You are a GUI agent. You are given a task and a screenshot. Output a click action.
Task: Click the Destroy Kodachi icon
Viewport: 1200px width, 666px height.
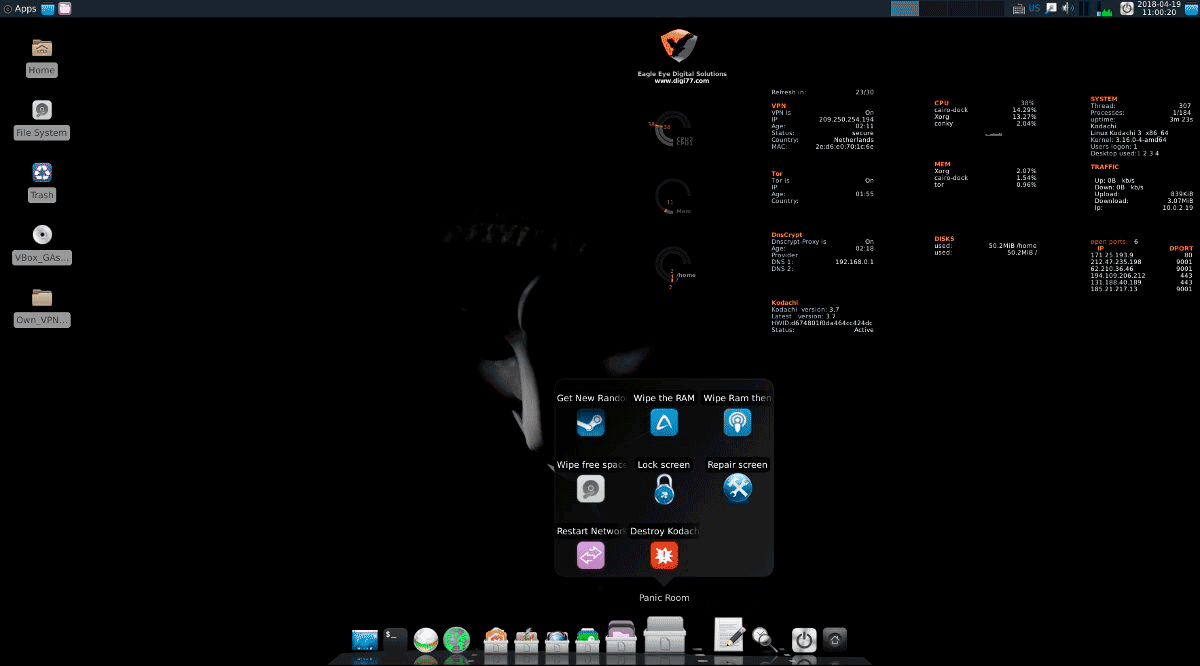tap(664, 555)
